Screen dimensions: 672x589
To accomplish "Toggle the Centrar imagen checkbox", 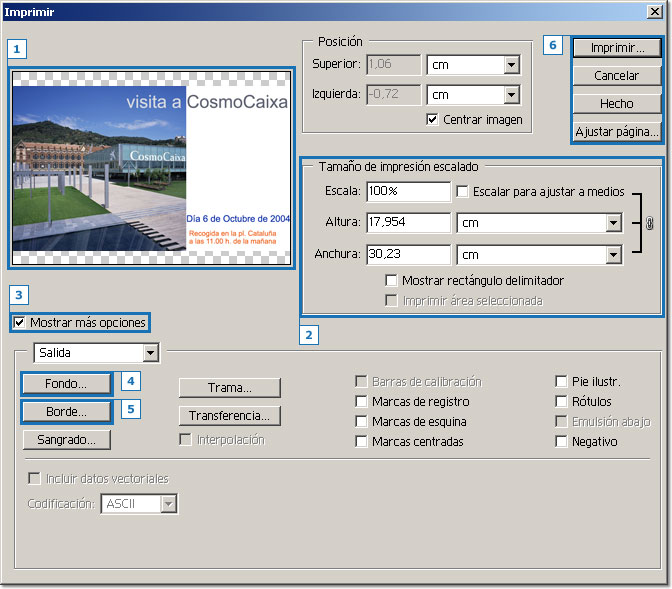I will [x=432, y=120].
